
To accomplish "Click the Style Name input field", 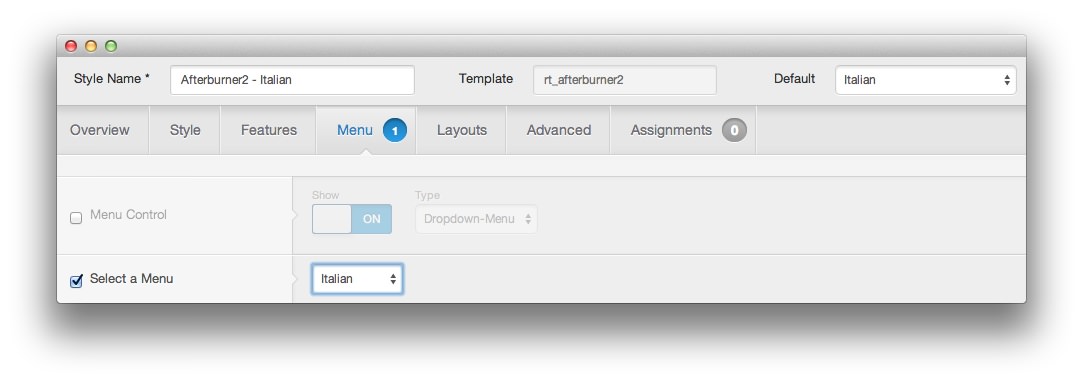I will point(292,79).
